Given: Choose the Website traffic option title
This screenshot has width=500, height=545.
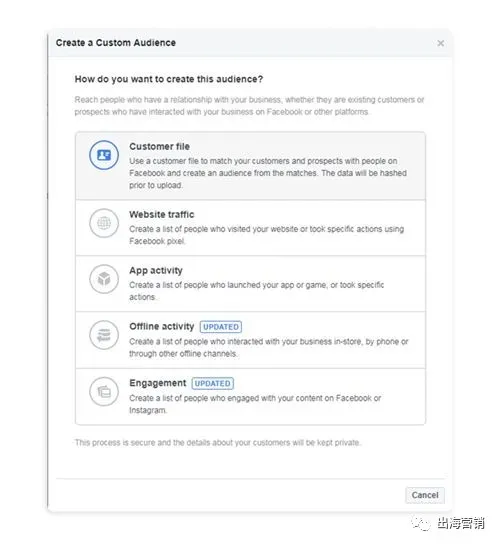Looking at the screenshot, I should pyautogui.click(x=162, y=214).
